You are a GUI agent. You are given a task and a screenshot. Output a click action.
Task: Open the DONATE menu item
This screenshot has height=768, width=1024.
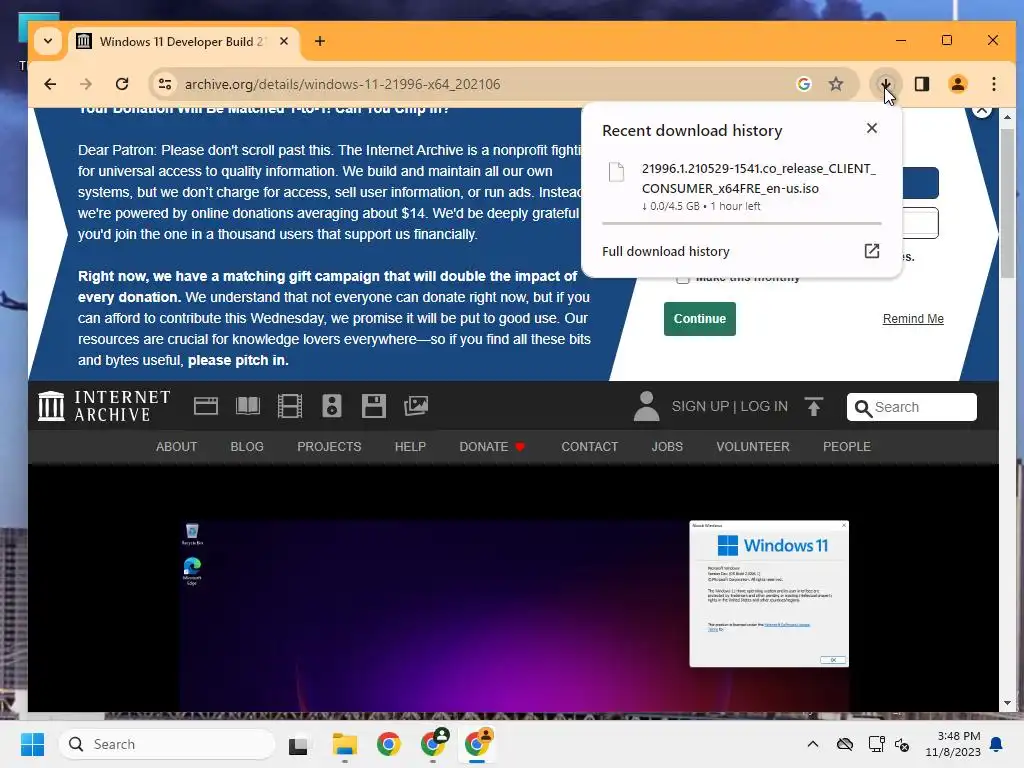492,447
